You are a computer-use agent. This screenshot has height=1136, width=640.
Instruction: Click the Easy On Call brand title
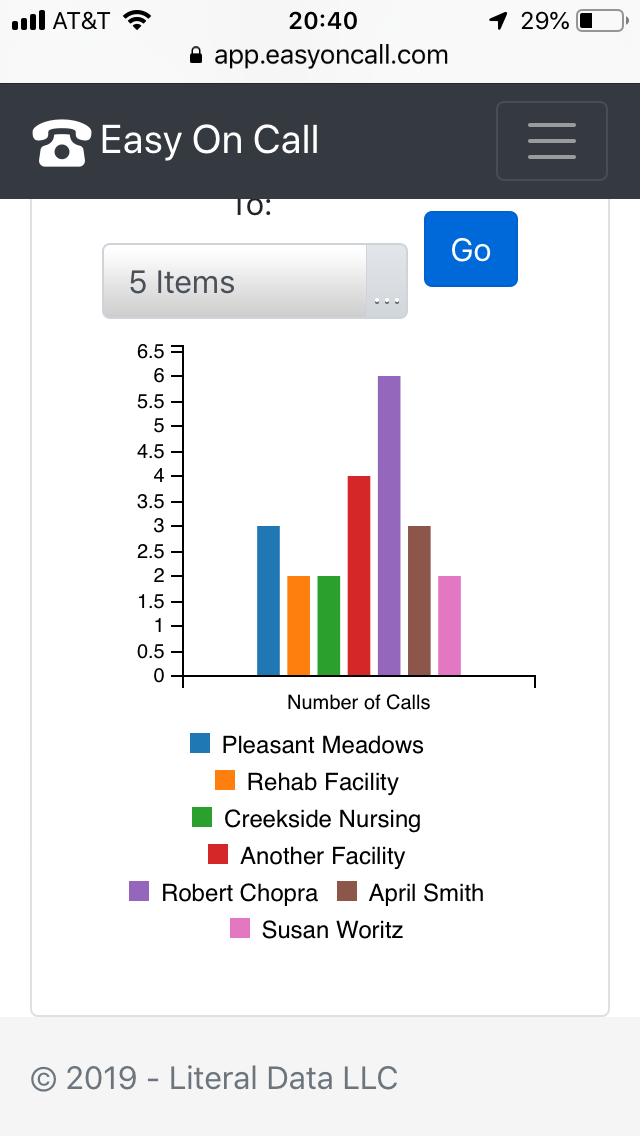click(210, 140)
